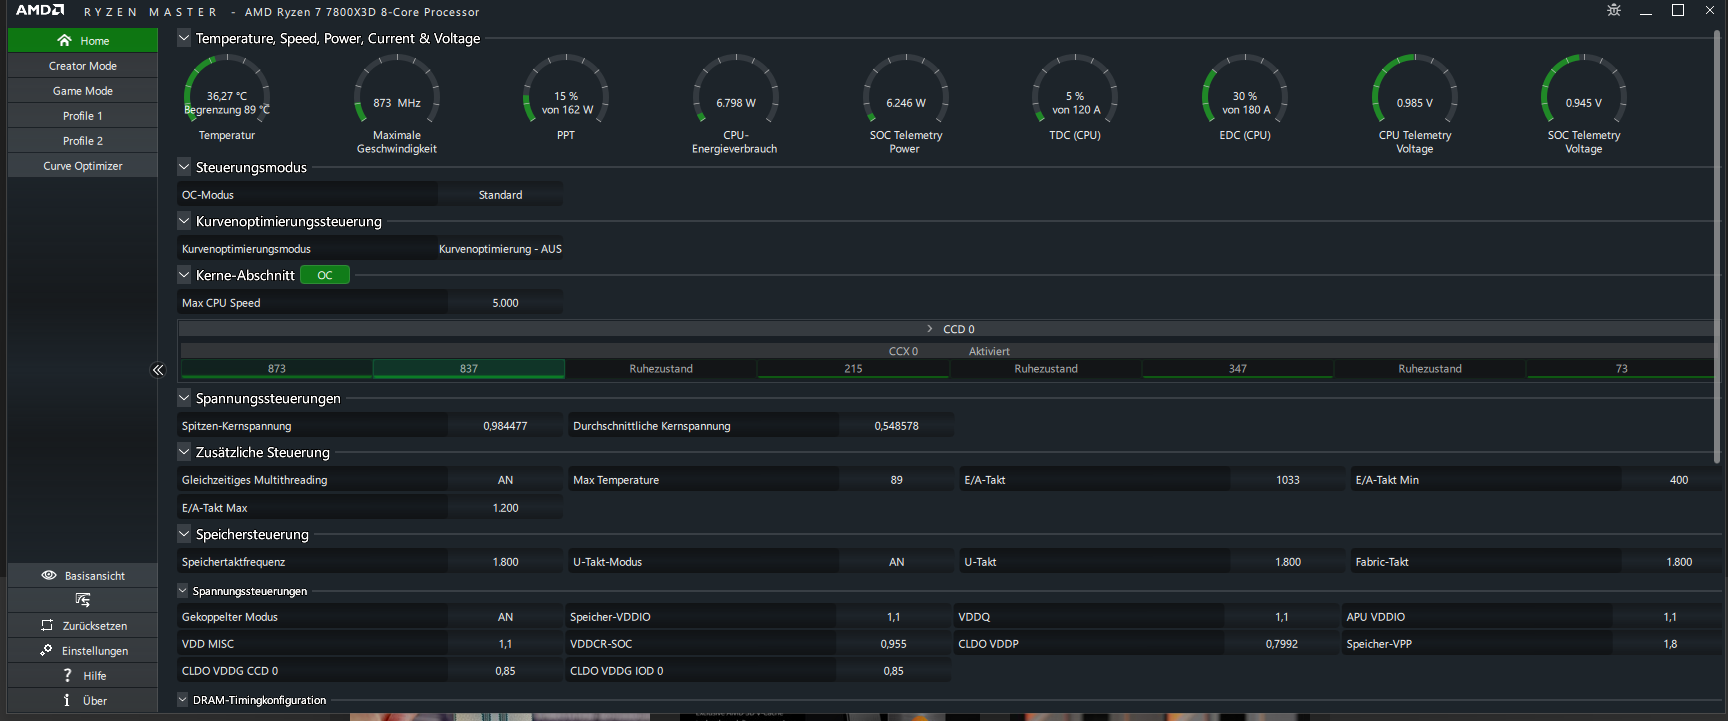The image size is (1728, 721).
Task: Click E/A-Takt Min value 400
Action: 1679,480
